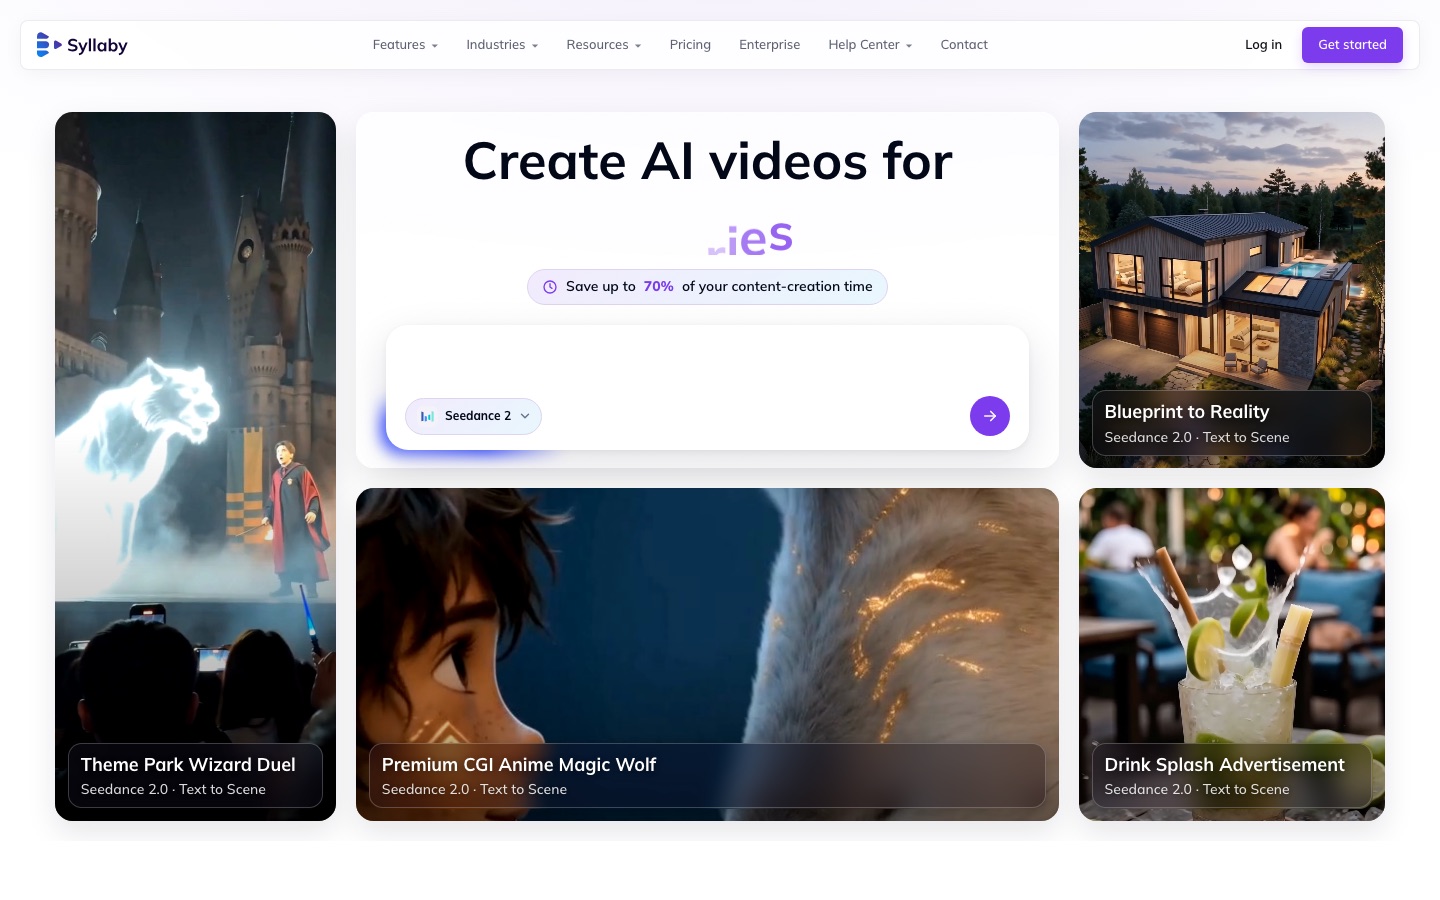
Task: Click the Log in link
Action: 1263,45
